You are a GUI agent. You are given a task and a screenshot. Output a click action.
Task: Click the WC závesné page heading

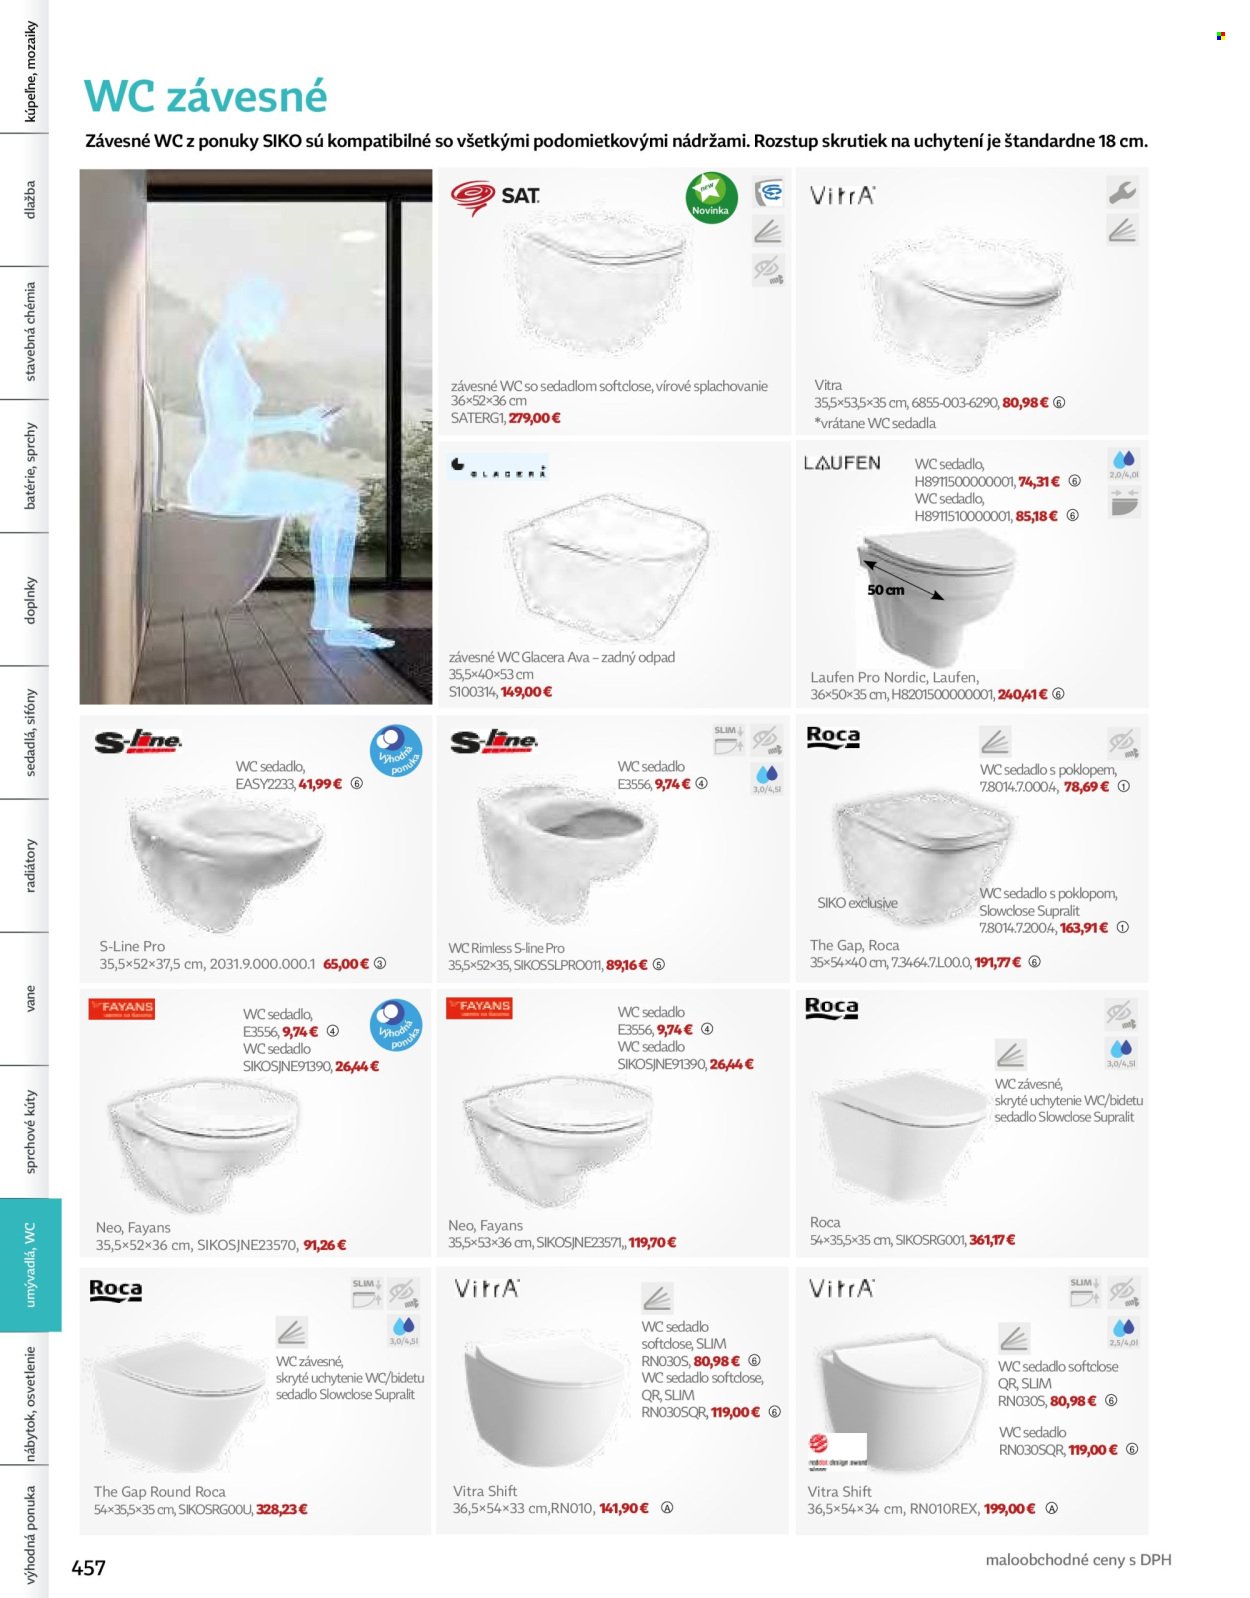[206, 96]
